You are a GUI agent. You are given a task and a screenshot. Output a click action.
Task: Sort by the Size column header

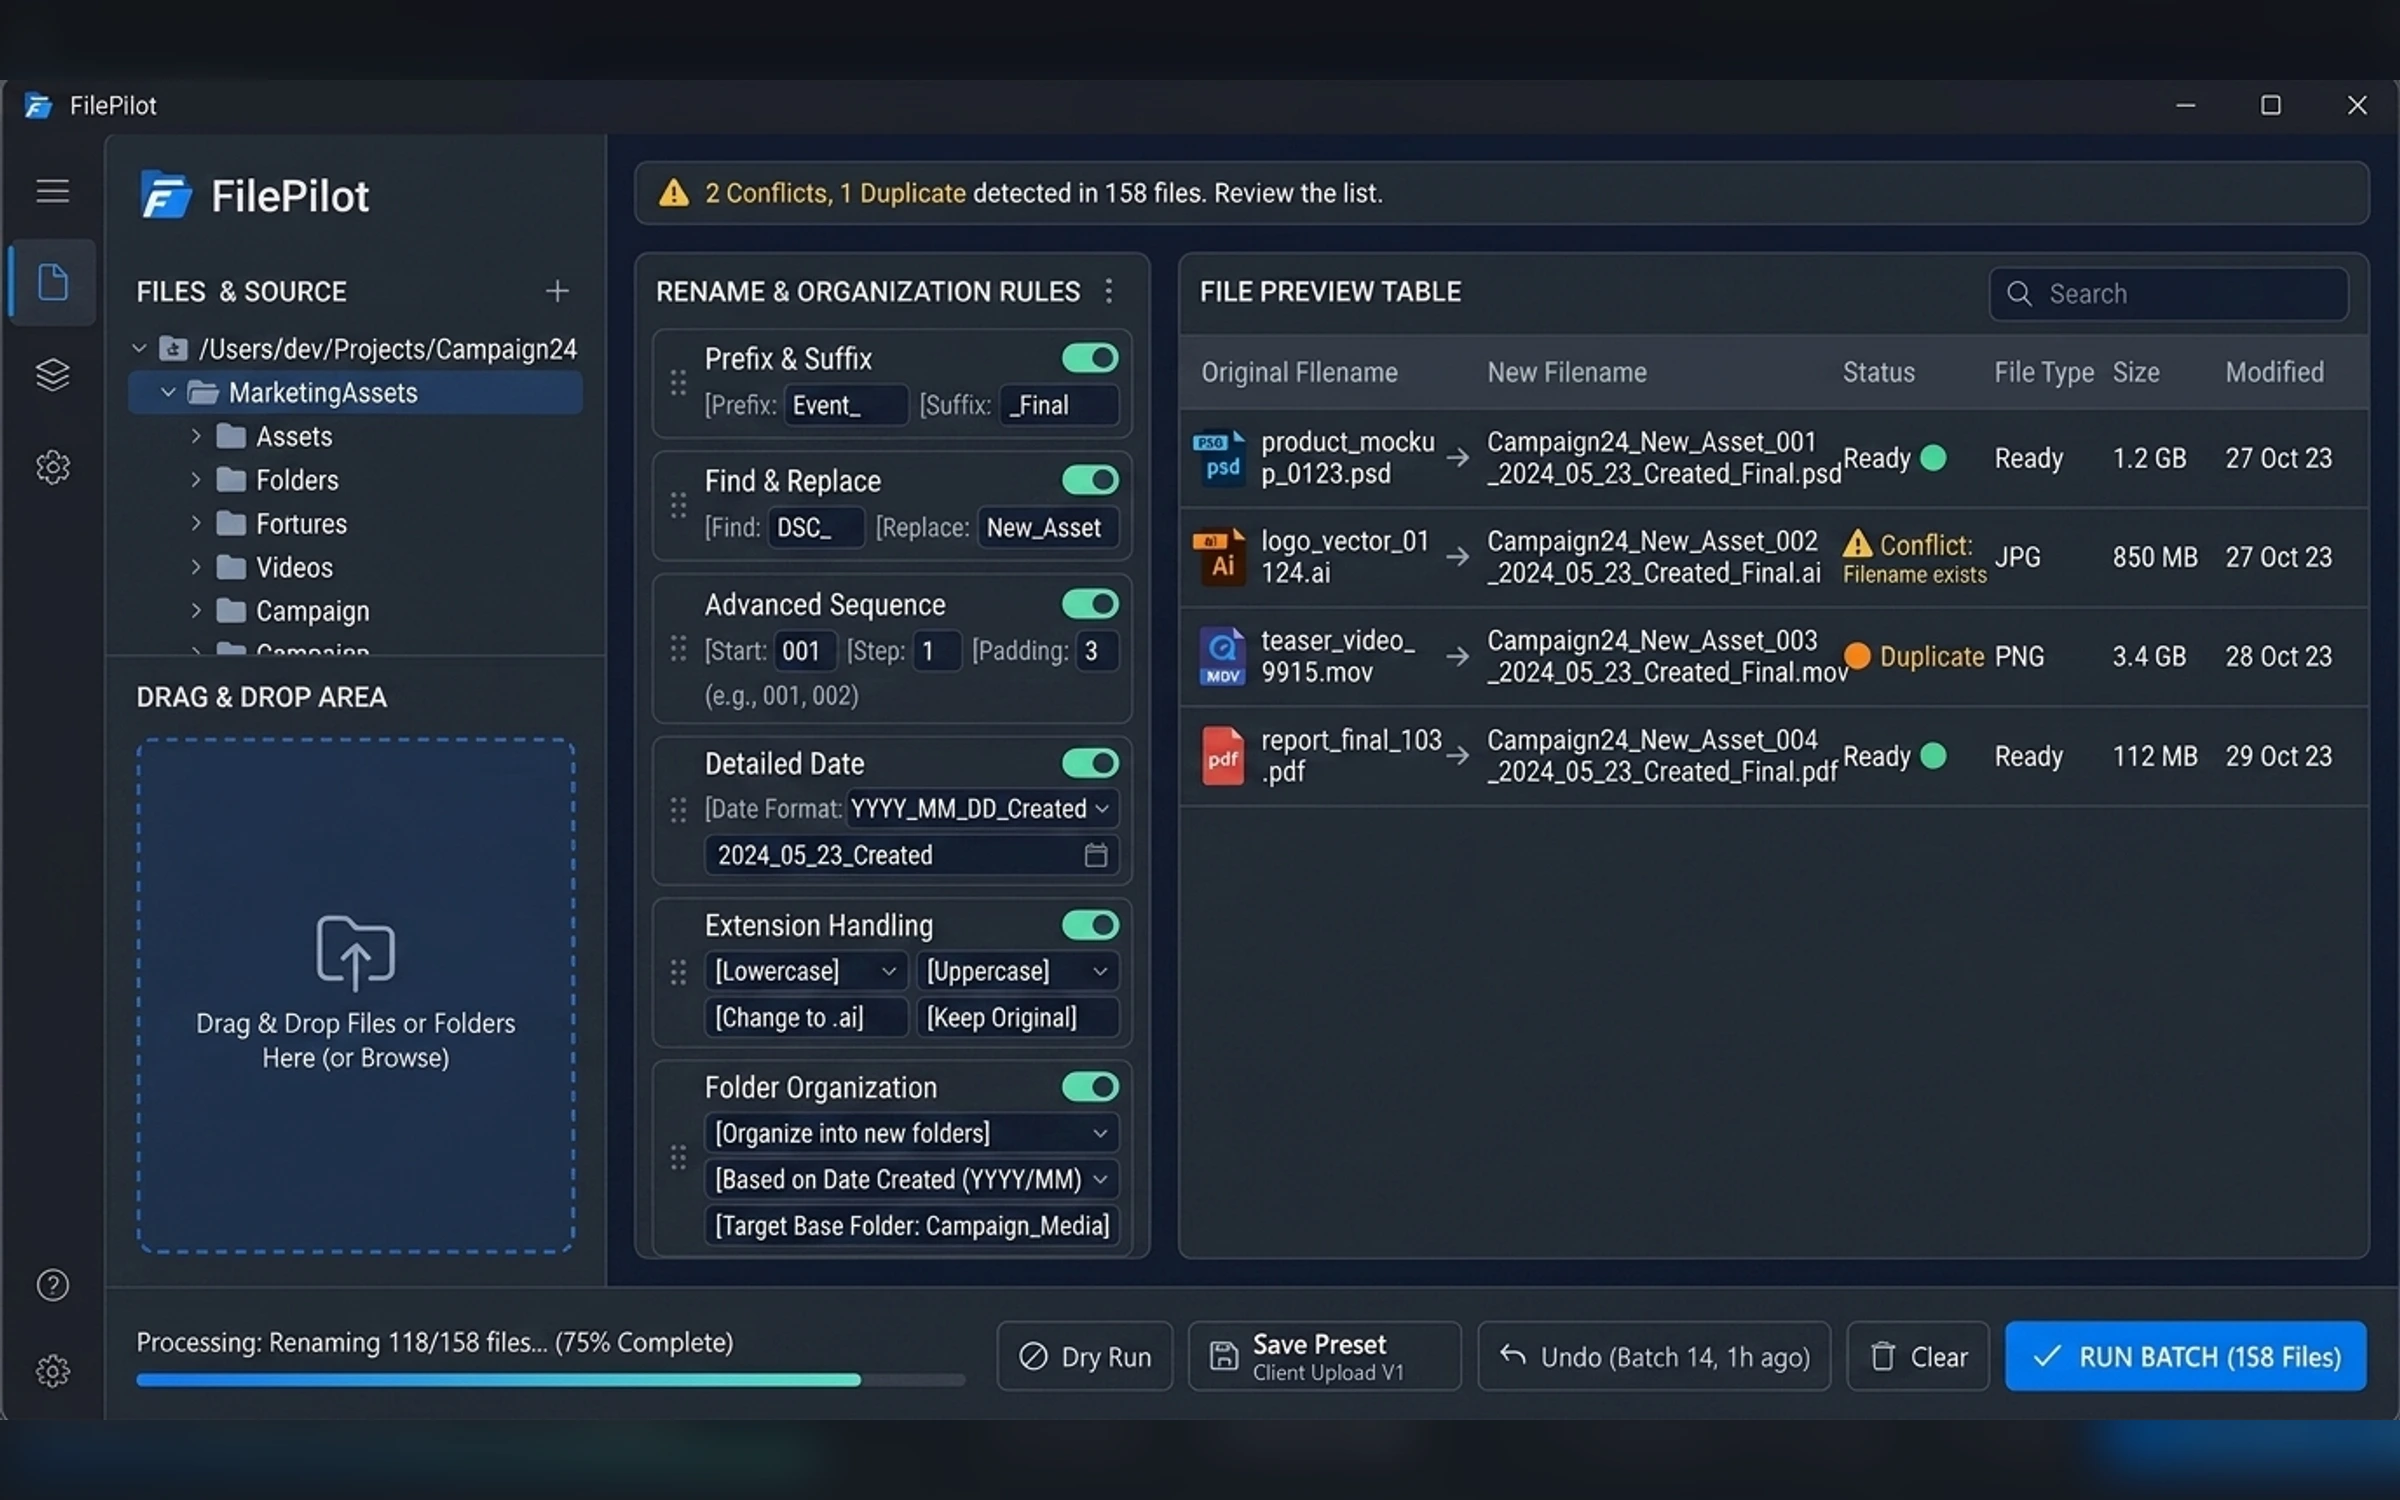click(x=2136, y=372)
